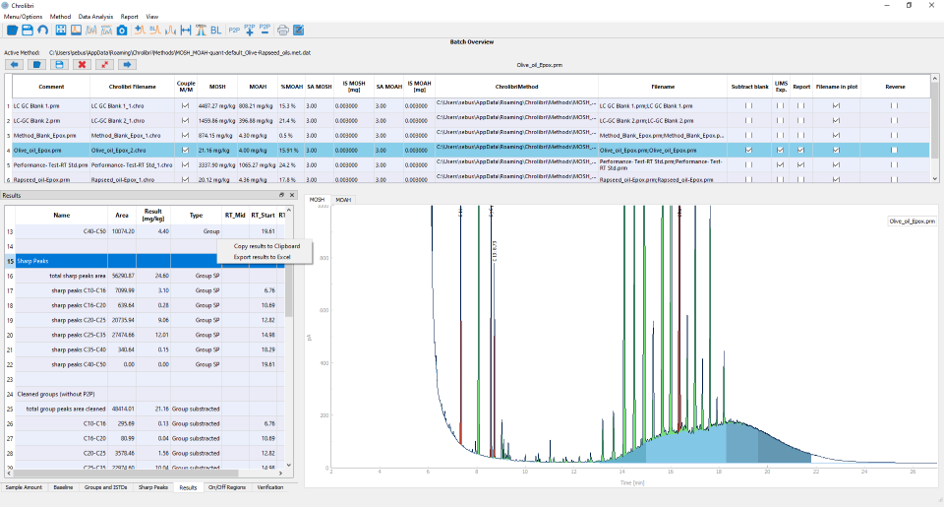Click the P2P plus icon in toolbar

(x=250, y=30)
